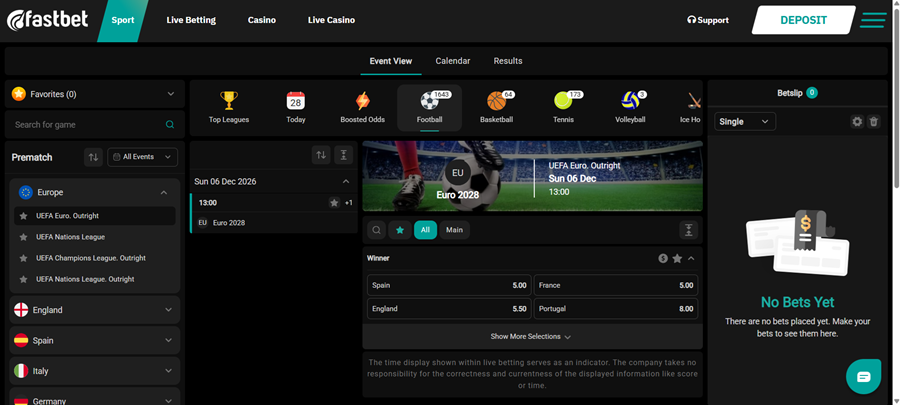The width and height of the screenshot is (900, 405).
Task: Favorite the Winner market star
Action: pyautogui.click(x=677, y=259)
